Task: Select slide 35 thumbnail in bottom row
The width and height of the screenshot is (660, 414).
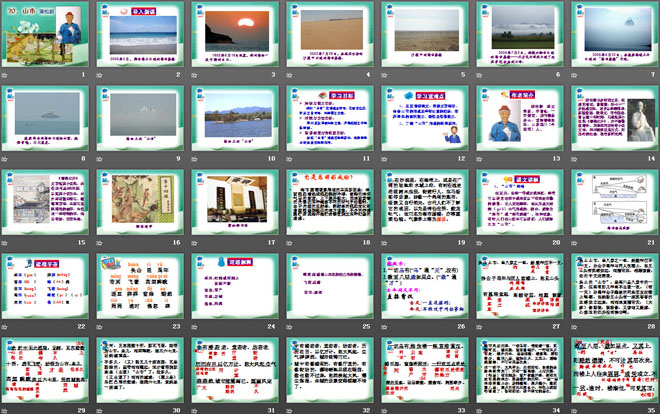Action: coord(615,370)
